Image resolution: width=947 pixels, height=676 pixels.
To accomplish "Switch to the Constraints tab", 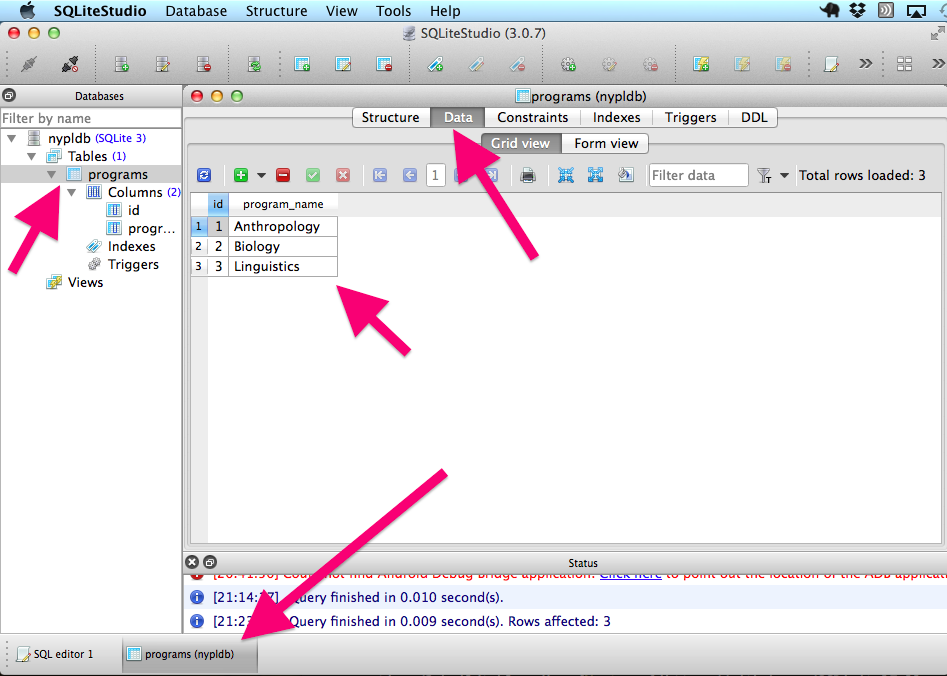I will click(533, 117).
